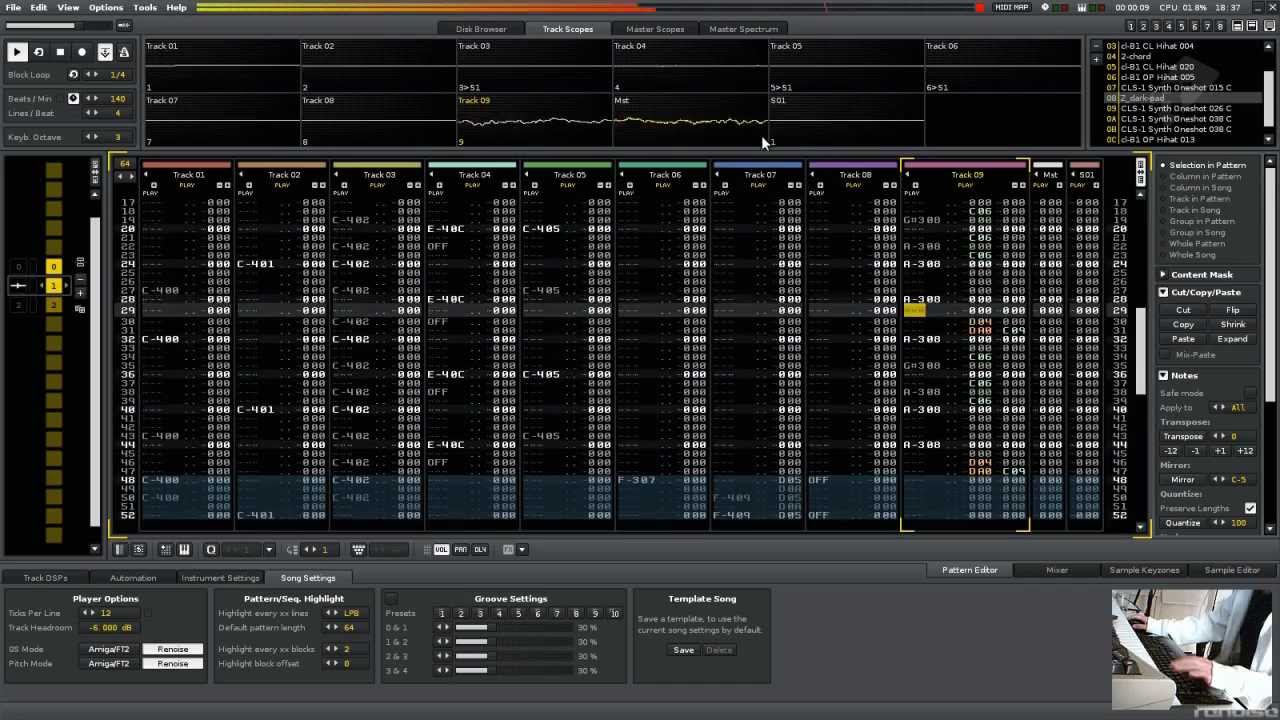Select view preset 5
The height and width of the screenshot is (720, 1280).
click(x=1183, y=27)
